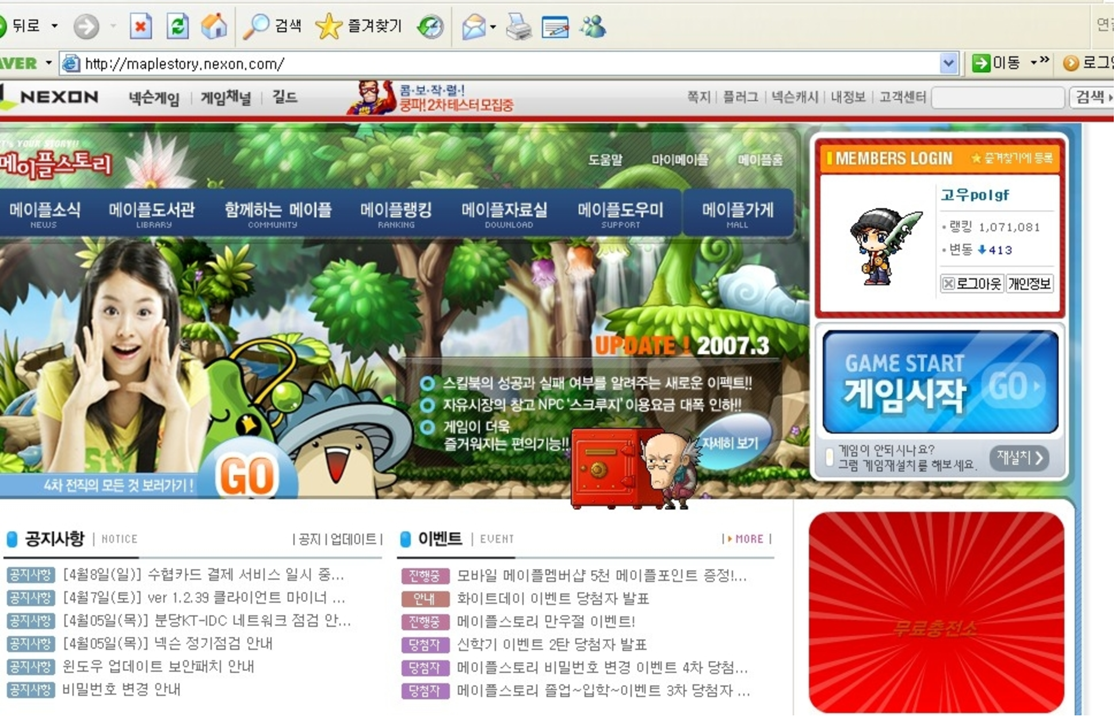Image resolution: width=1115 pixels, height=720 pixels.
Task: Open the 마이메이플 link
Action: coord(680,160)
